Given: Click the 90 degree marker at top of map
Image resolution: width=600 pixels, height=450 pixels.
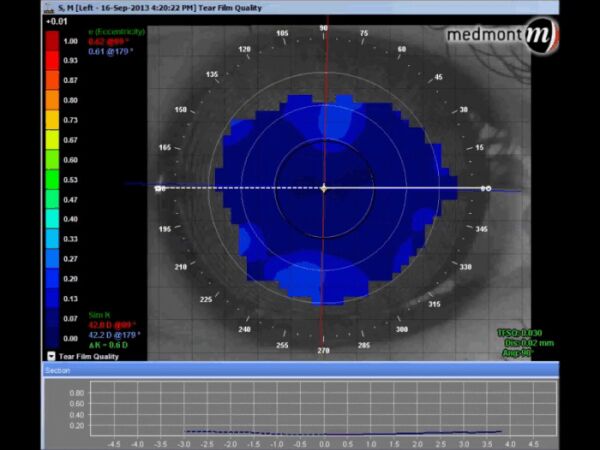Looking at the screenshot, I should (323, 28).
